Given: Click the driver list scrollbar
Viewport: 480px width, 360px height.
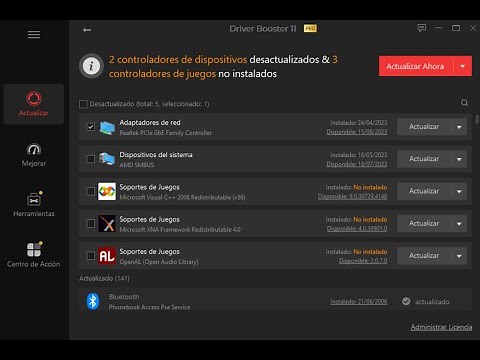Looking at the screenshot, I should pos(477,119).
